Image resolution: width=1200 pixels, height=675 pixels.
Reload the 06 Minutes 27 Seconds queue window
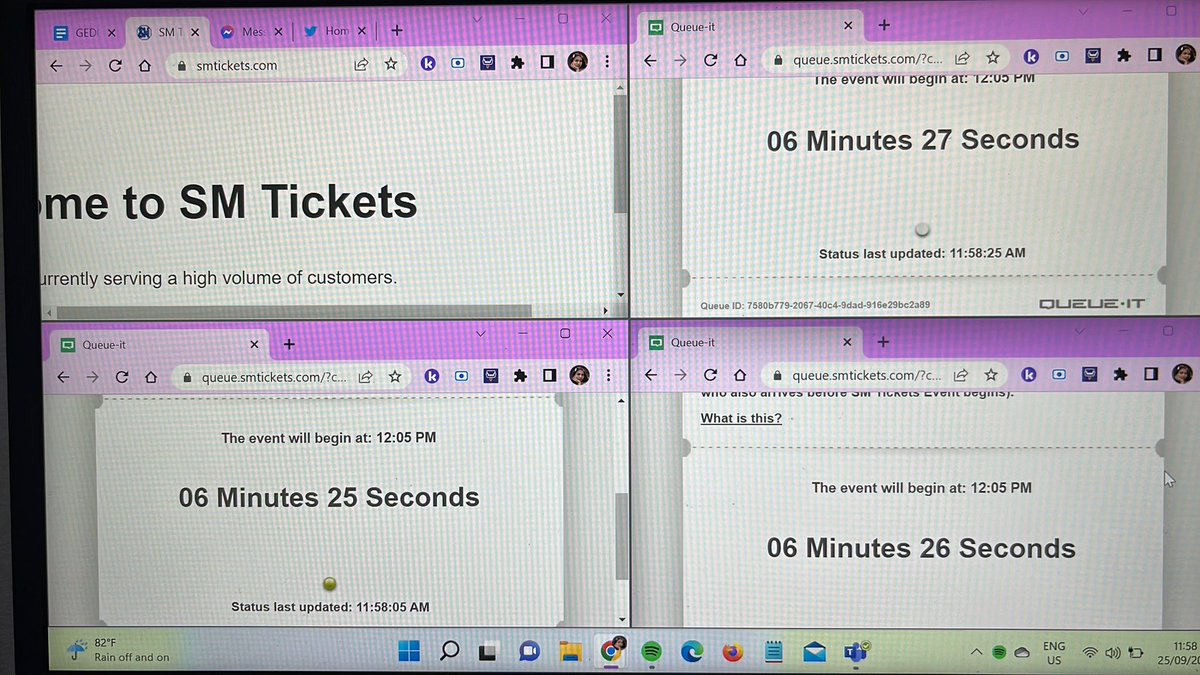click(710, 60)
